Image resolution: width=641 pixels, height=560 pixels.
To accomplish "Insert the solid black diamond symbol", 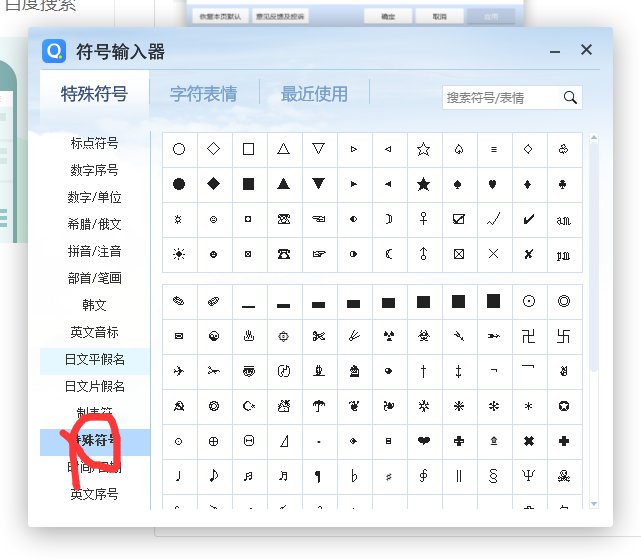I will [214, 184].
